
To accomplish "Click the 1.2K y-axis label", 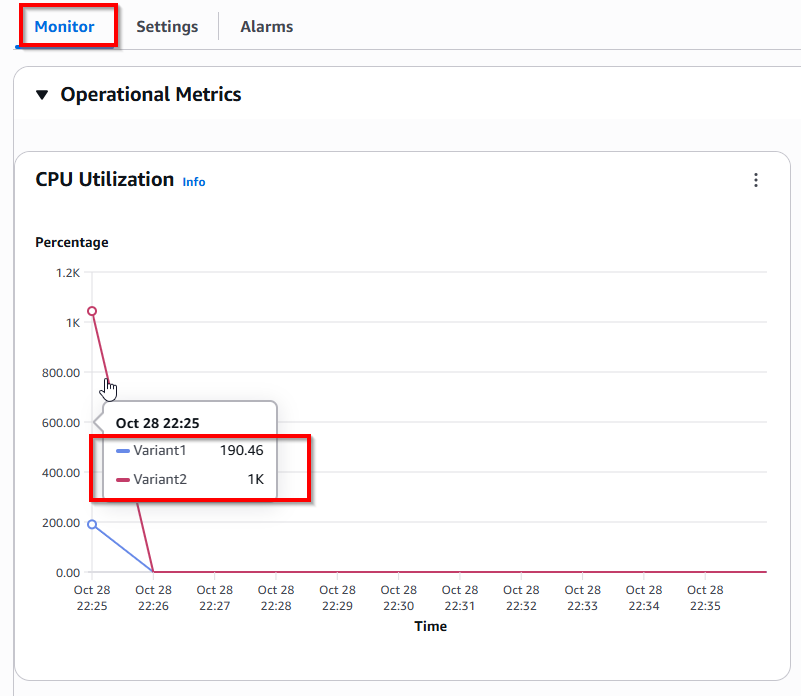I will pos(67,273).
